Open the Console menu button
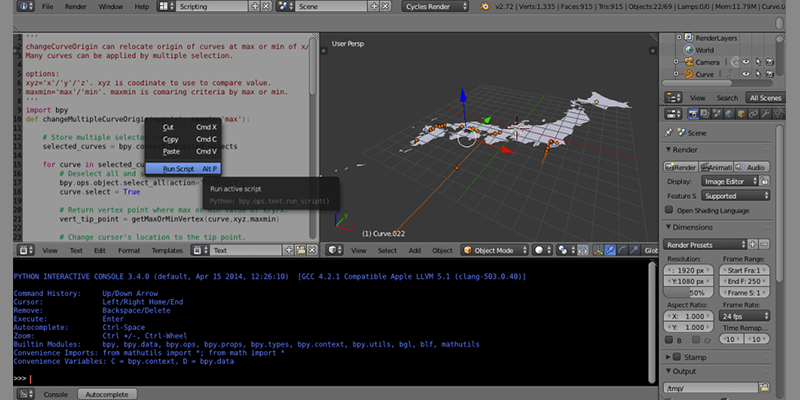The height and width of the screenshot is (400, 800). click(x=56, y=394)
